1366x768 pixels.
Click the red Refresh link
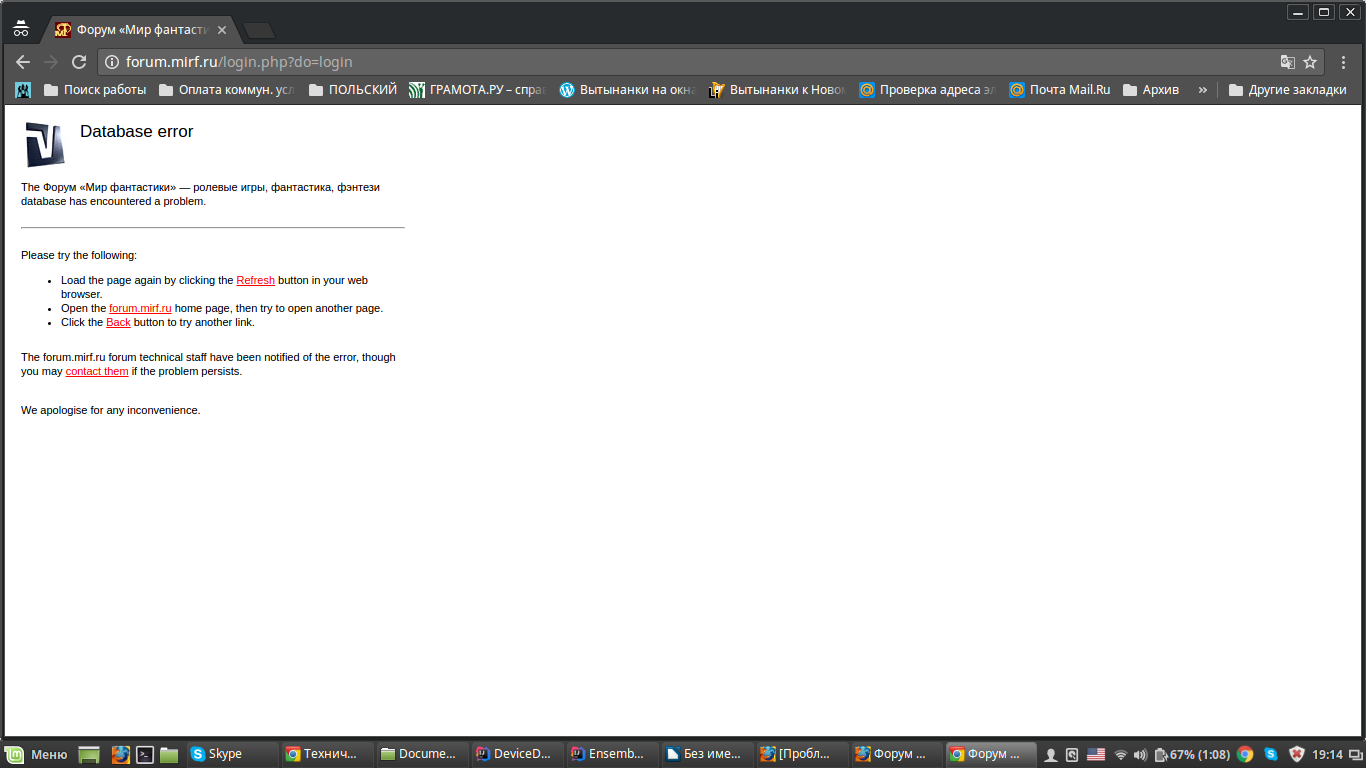tap(255, 281)
